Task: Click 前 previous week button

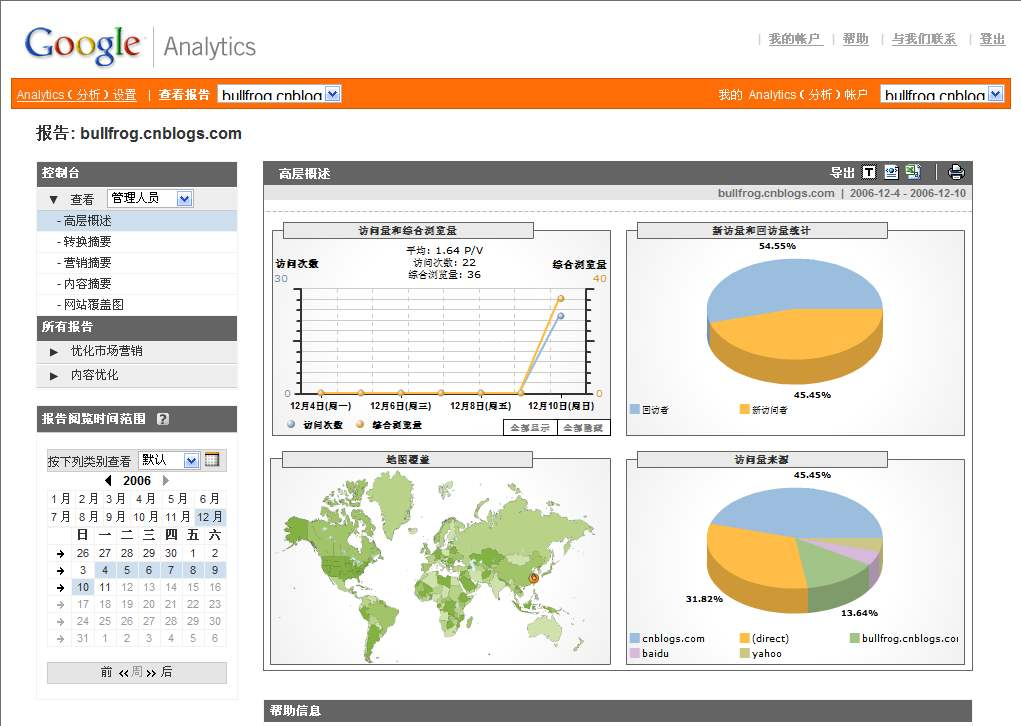Action: pyautogui.click(x=107, y=672)
